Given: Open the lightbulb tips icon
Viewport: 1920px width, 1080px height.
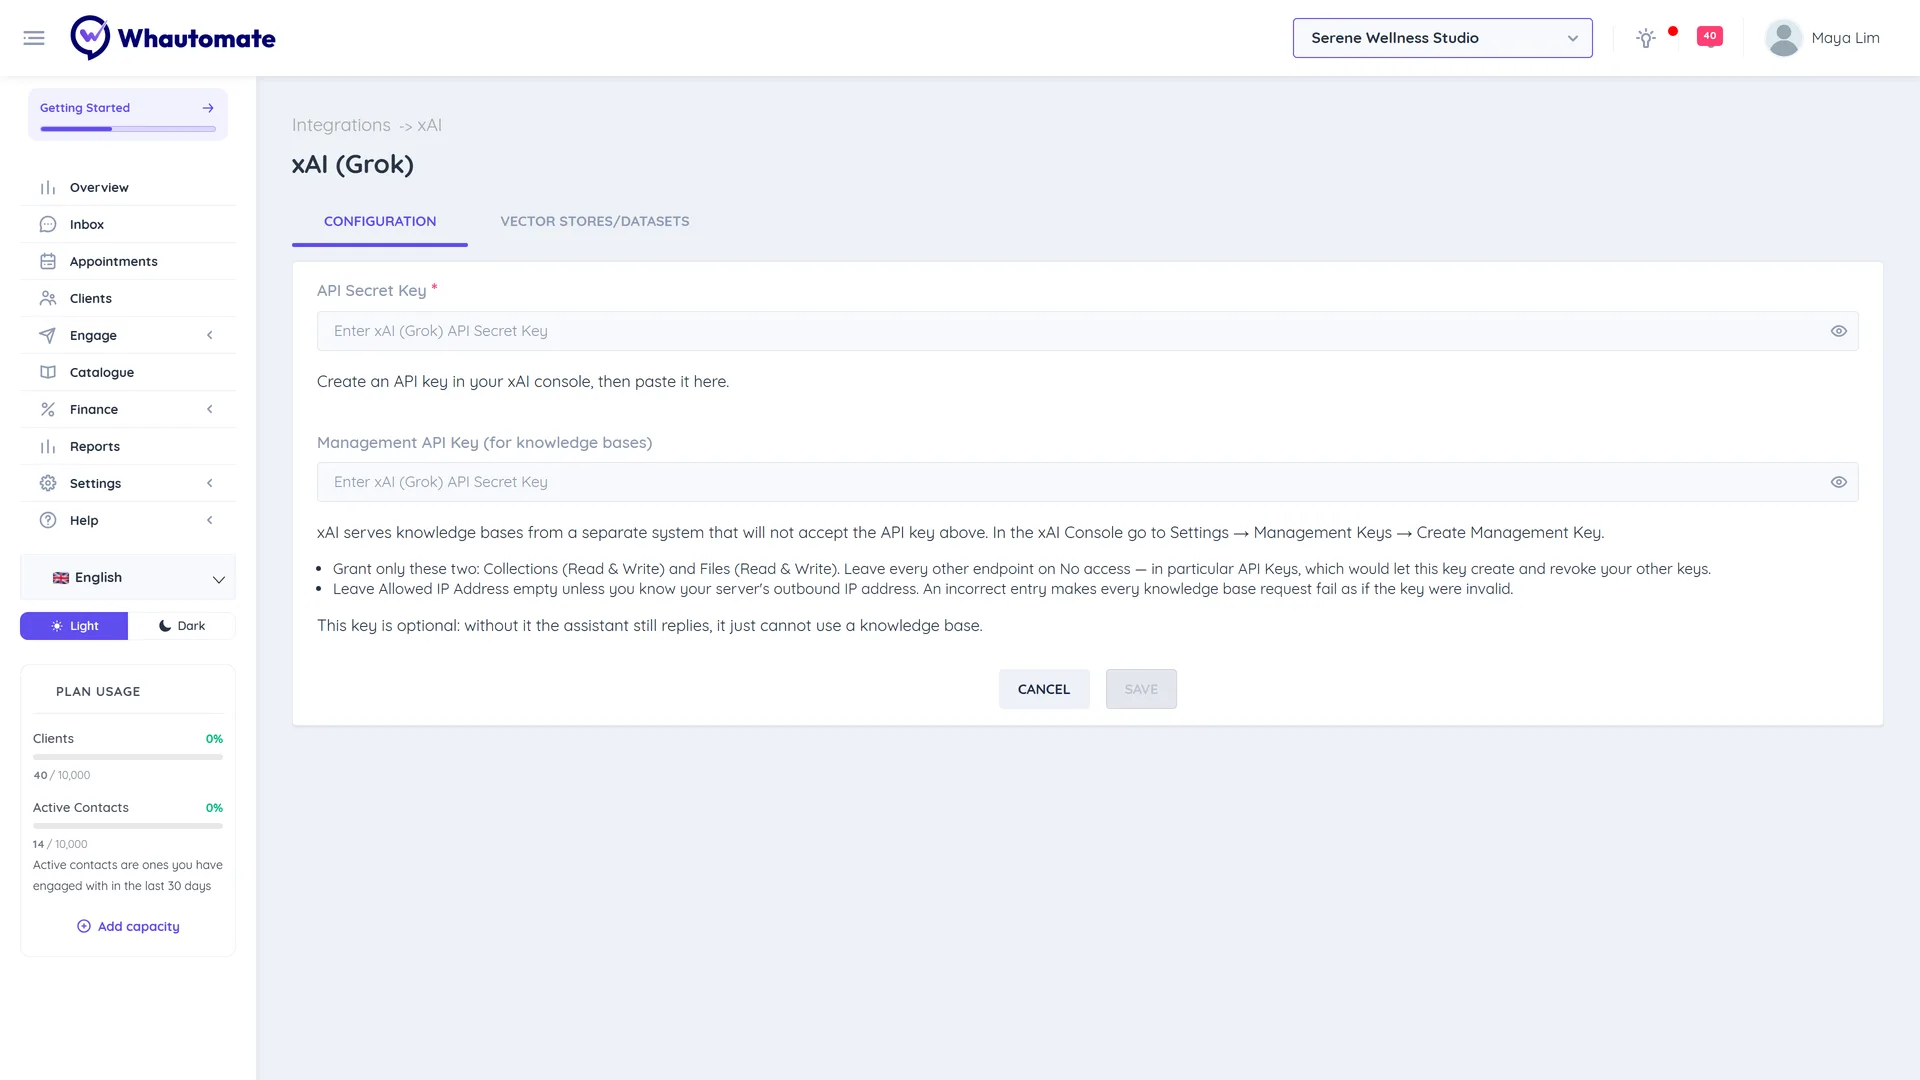Looking at the screenshot, I should coord(1646,38).
